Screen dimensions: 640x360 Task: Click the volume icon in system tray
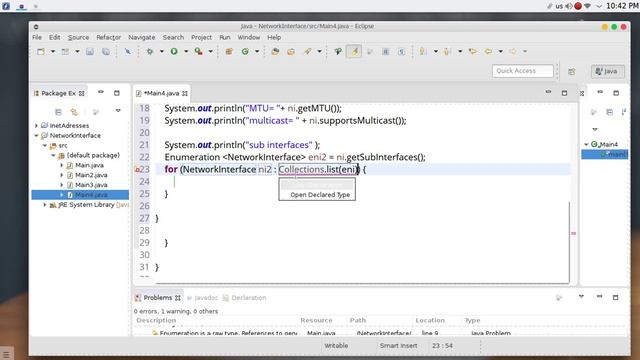tap(569, 6)
